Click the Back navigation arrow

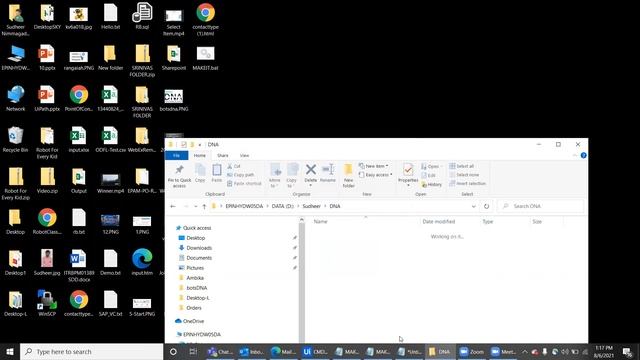pos(173,206)
